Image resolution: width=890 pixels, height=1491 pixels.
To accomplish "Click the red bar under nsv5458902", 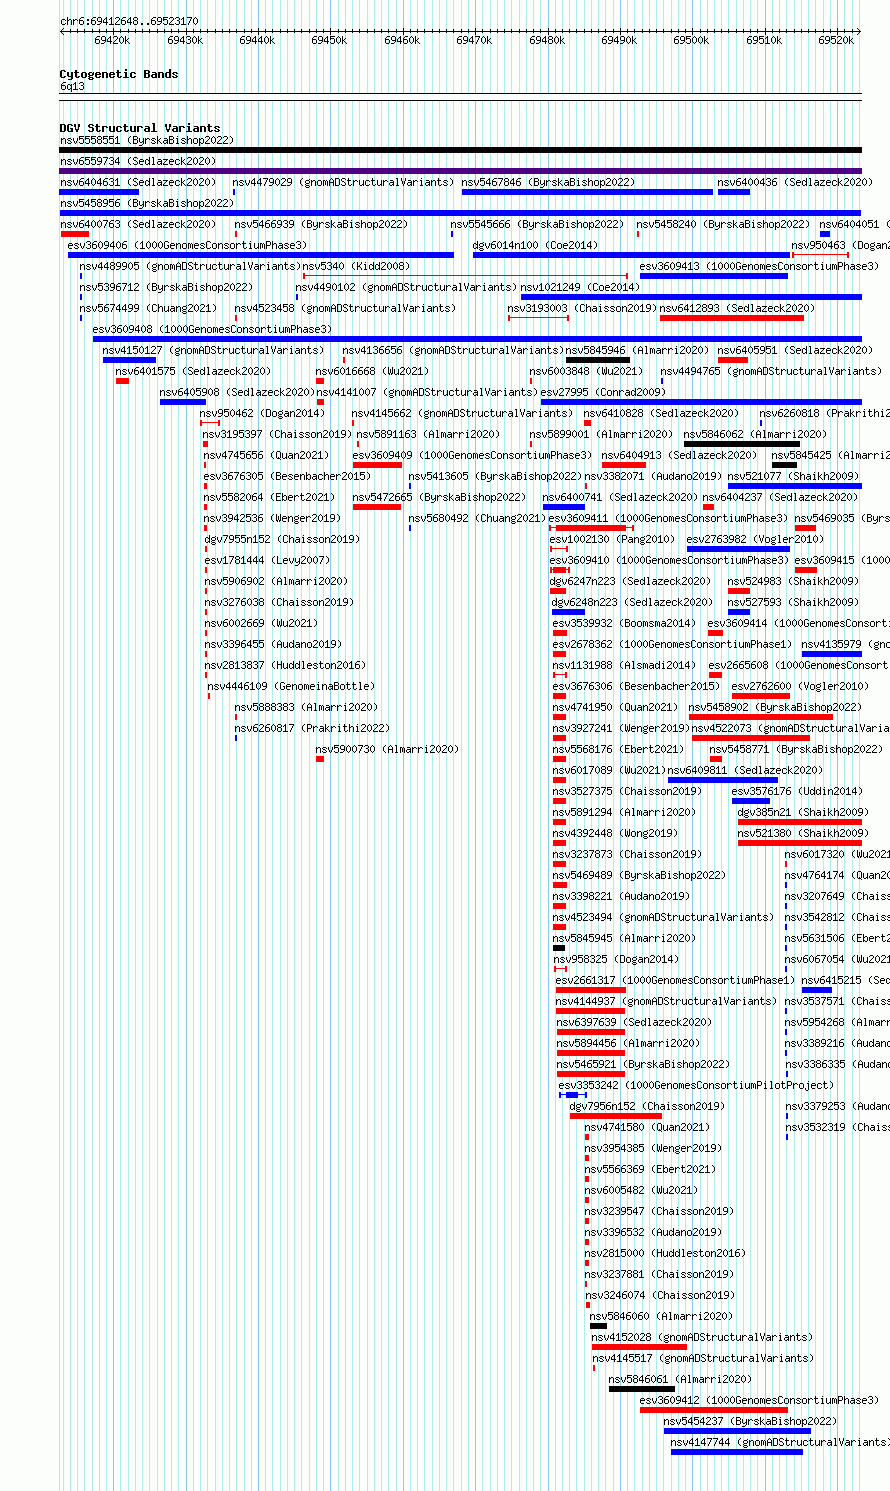I will (x=761, y=717).
